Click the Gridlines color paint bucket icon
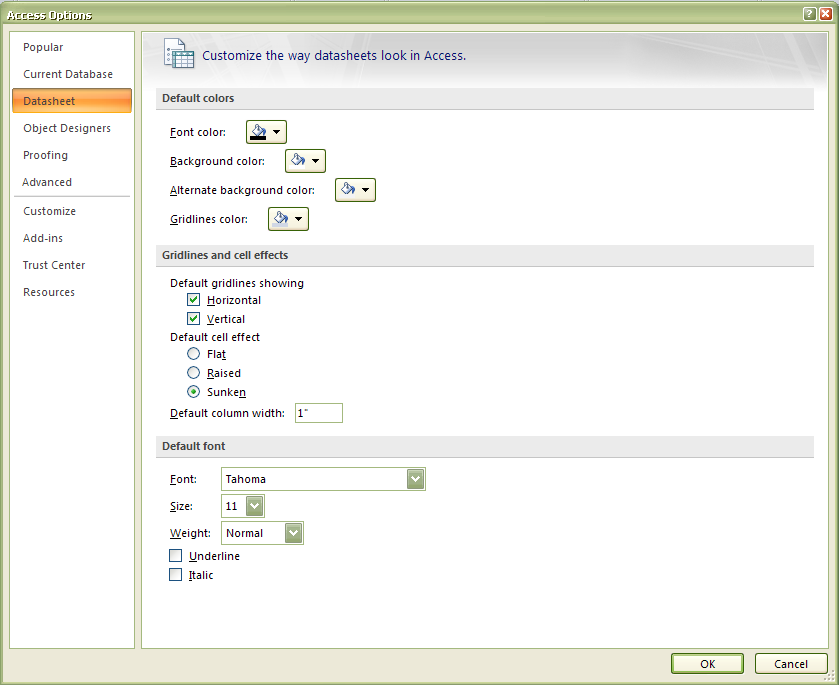This screenshot has height=685, width=839. pyautogui.click(x=280, y=218)
